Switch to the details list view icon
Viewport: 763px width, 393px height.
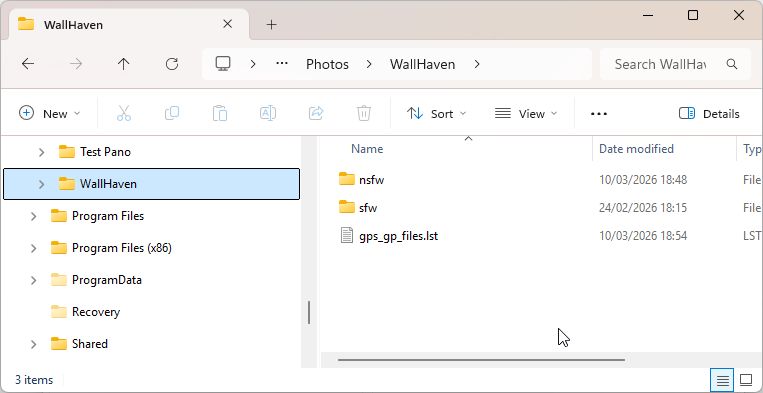click(723, 380)
